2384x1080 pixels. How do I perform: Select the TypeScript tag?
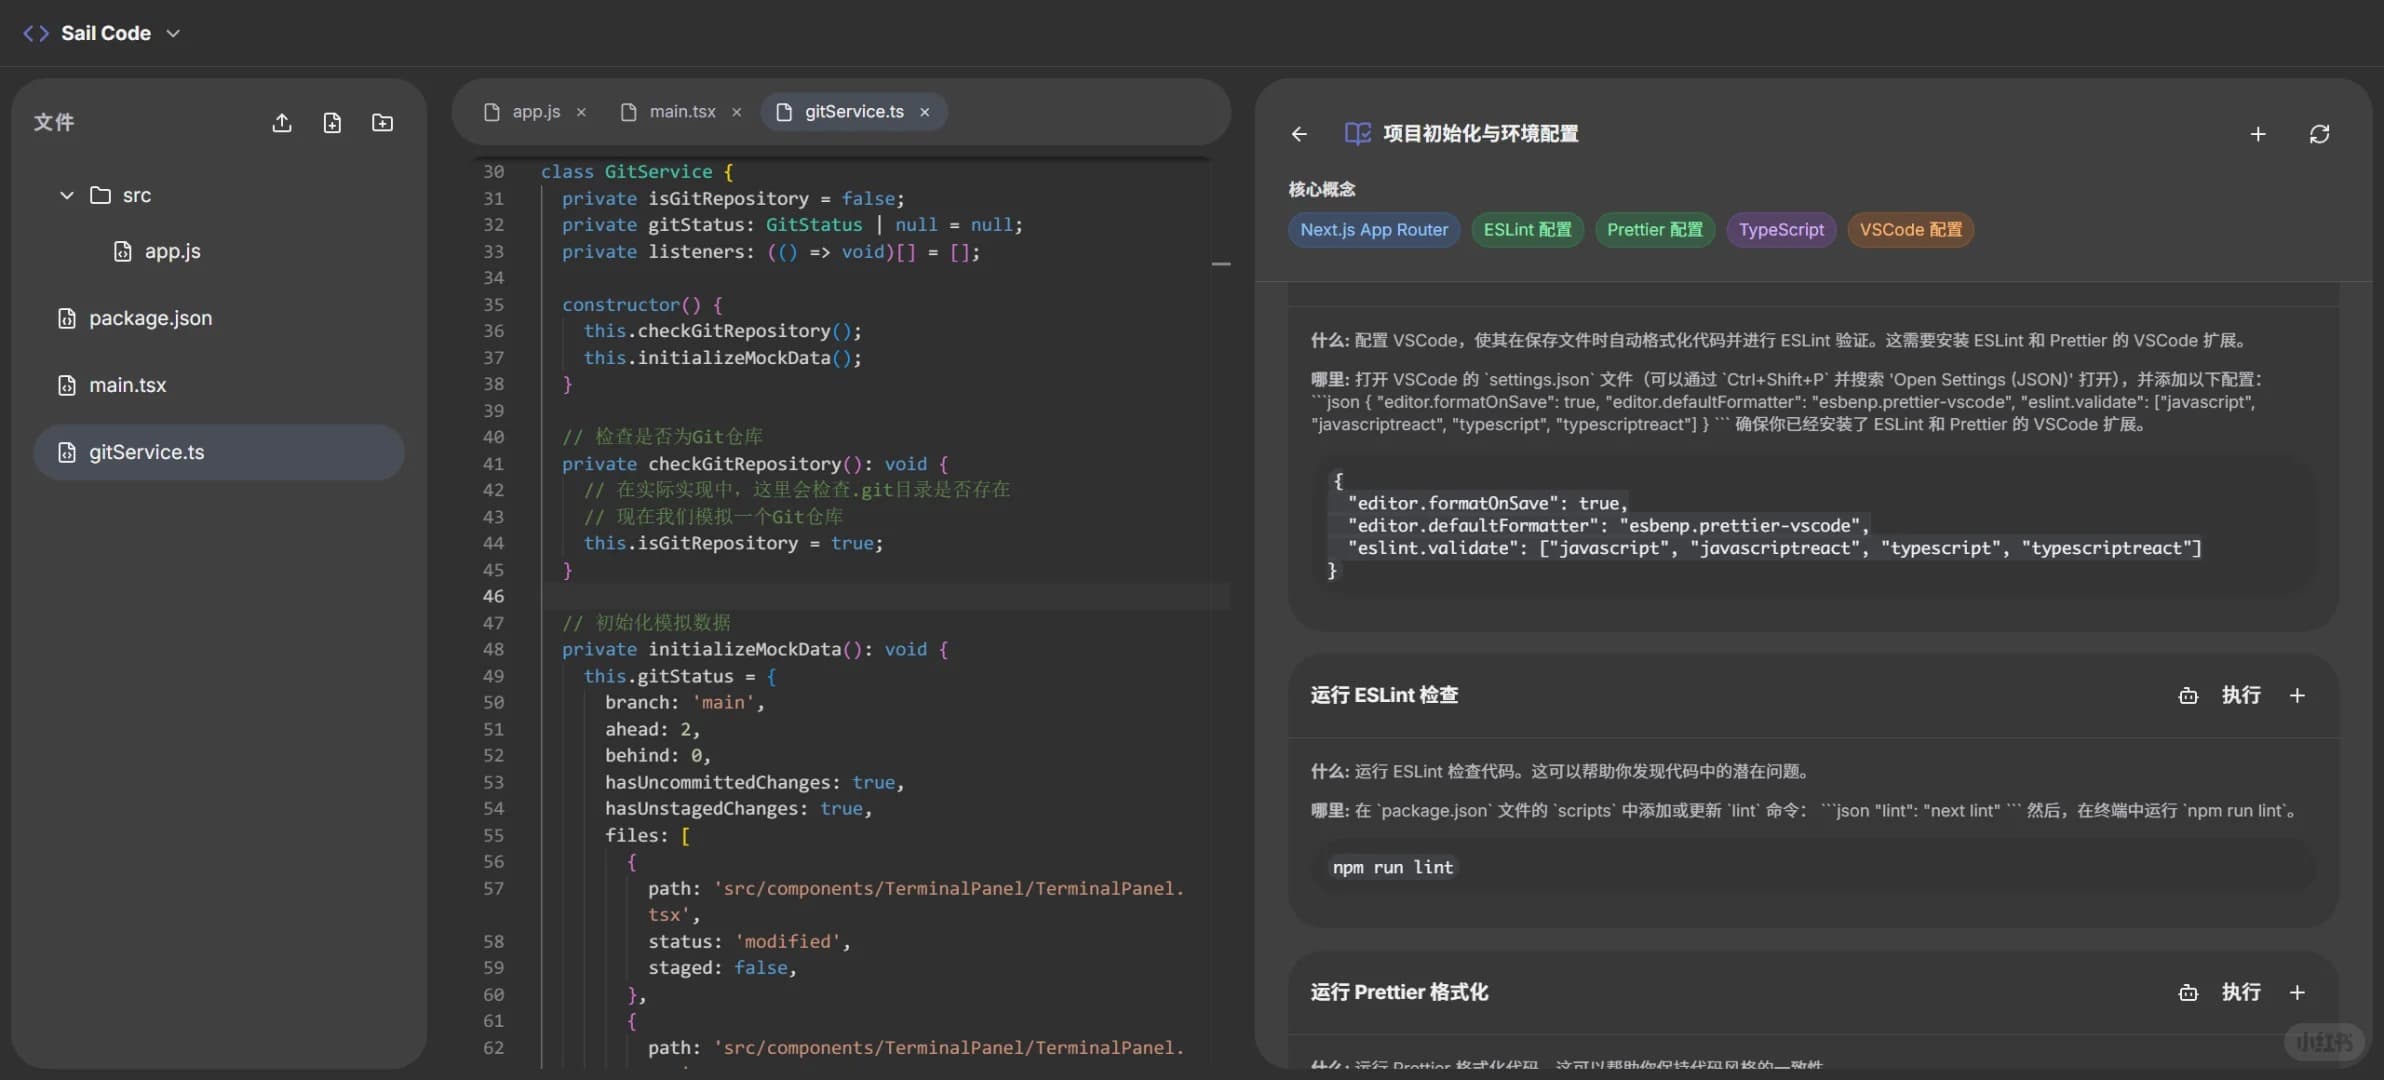point(1781,230)
